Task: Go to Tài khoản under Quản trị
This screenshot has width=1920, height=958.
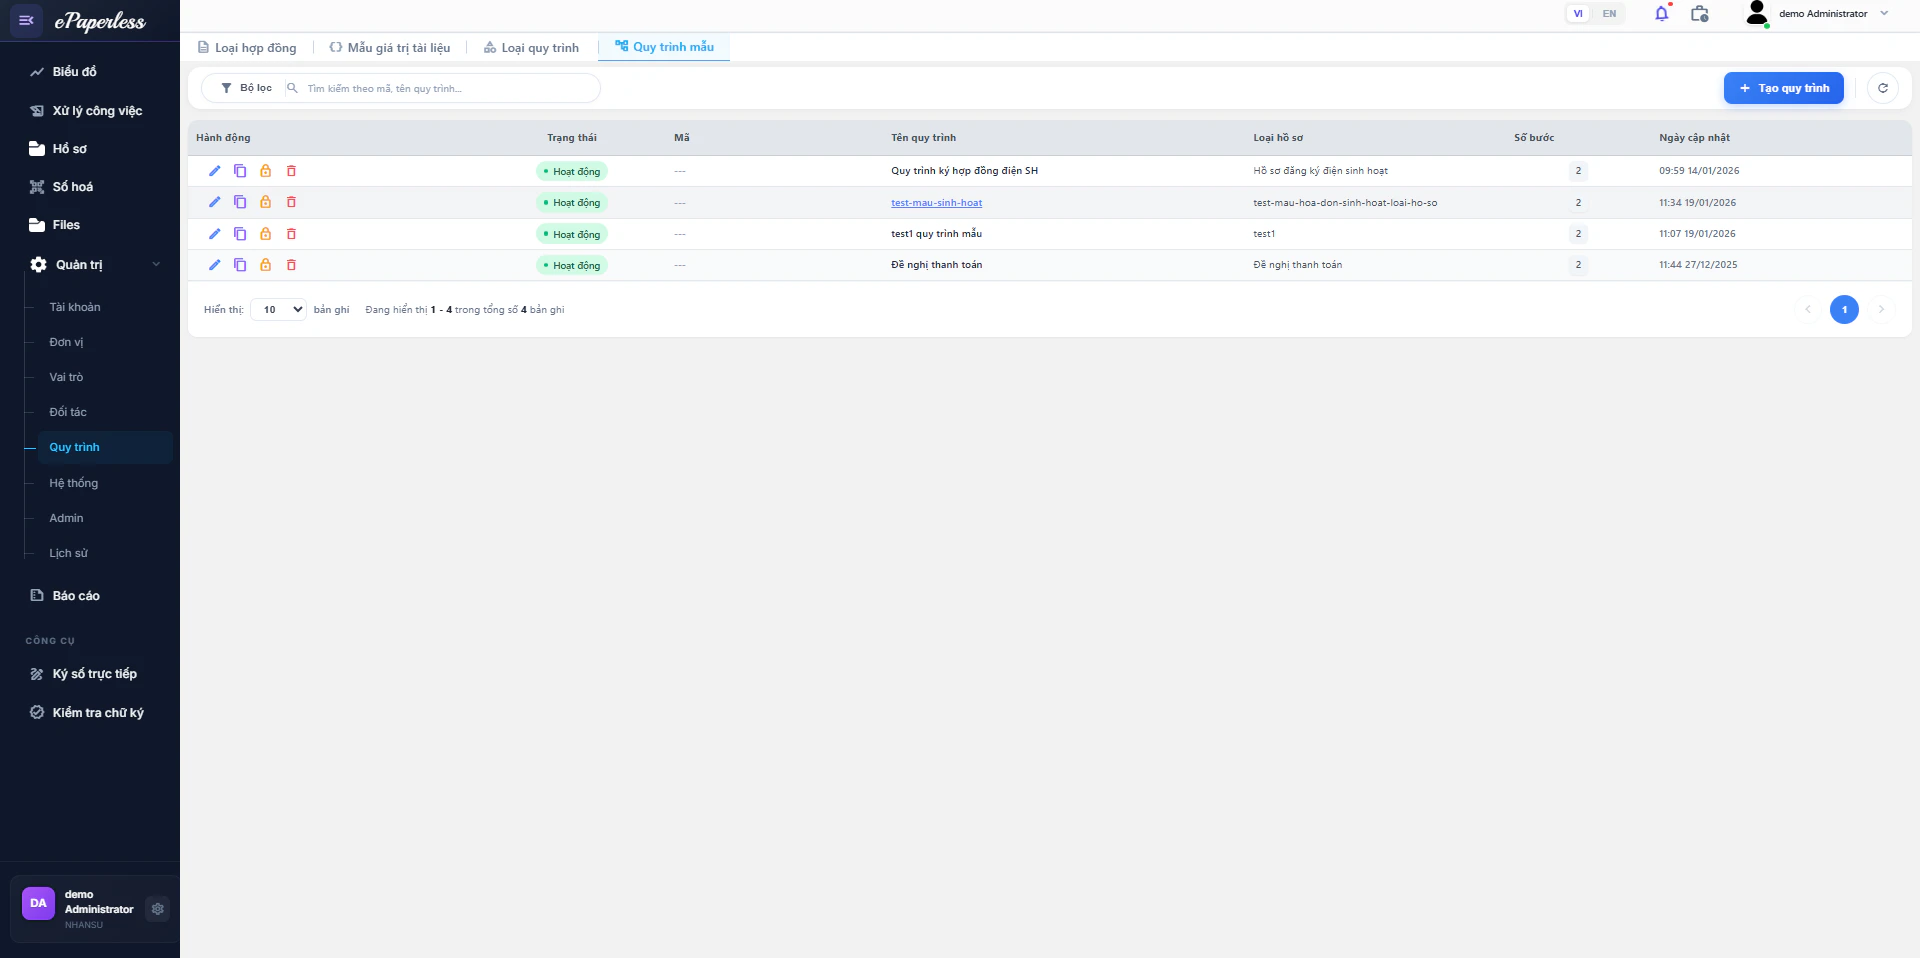Action: click(x=75, y=307)
